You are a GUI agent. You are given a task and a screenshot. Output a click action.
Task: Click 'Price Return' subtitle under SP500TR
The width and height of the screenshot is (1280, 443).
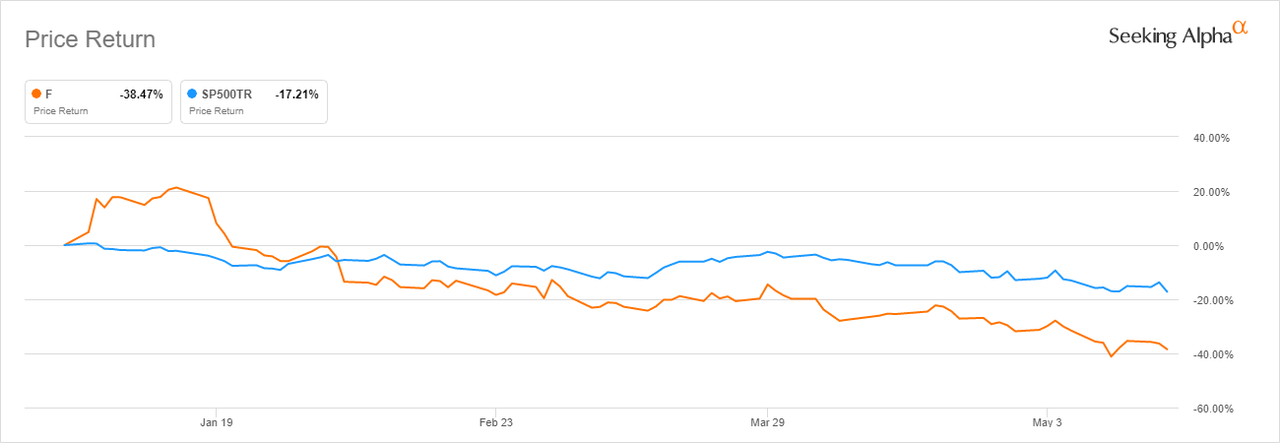pos(215,111)
